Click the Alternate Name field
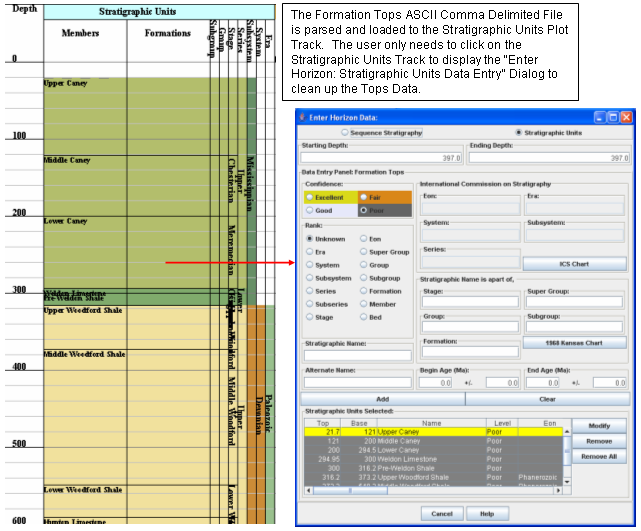 [x=358, y=382]
